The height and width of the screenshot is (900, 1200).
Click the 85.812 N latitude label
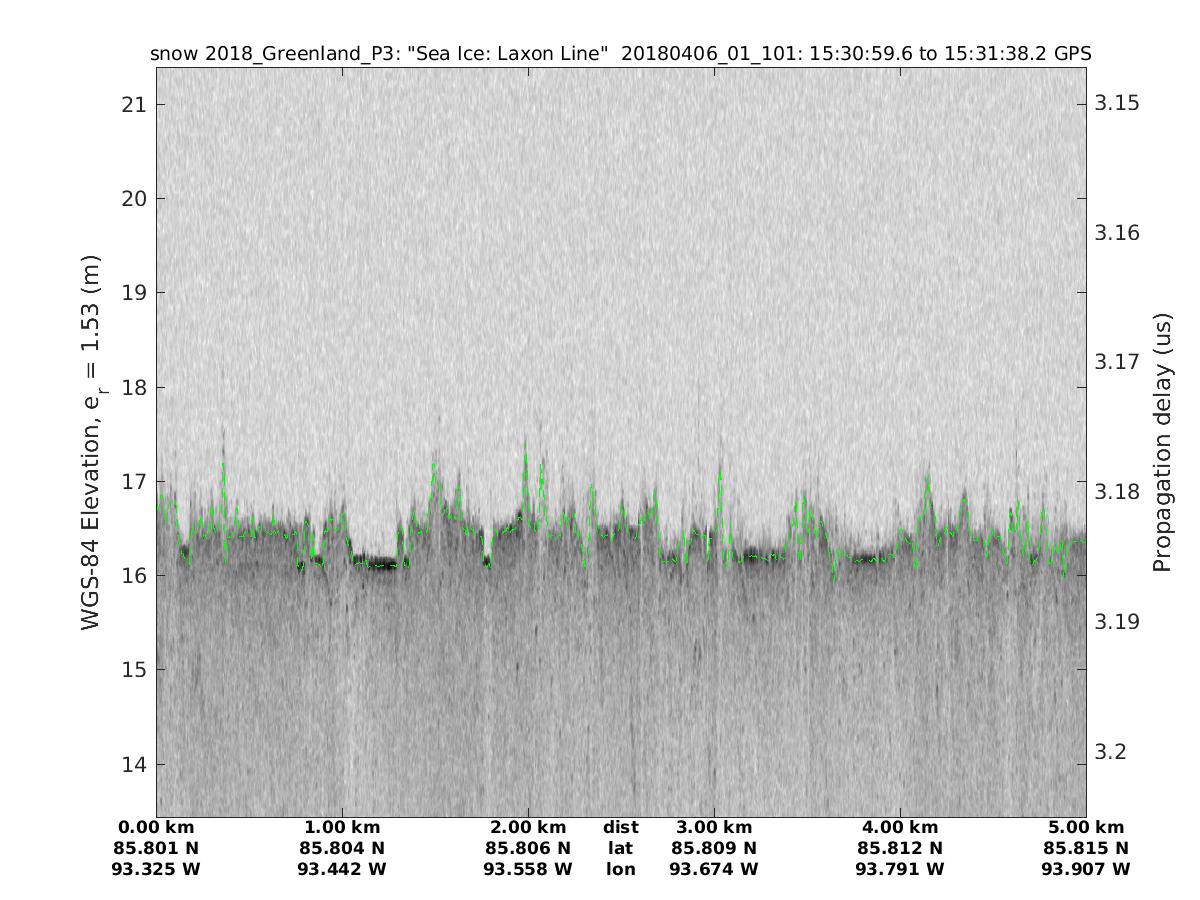900,849
